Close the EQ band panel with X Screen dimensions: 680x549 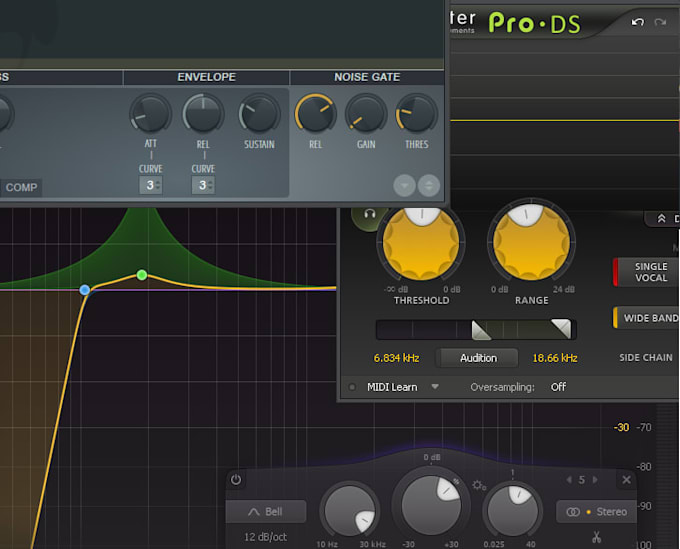[626, 480]
